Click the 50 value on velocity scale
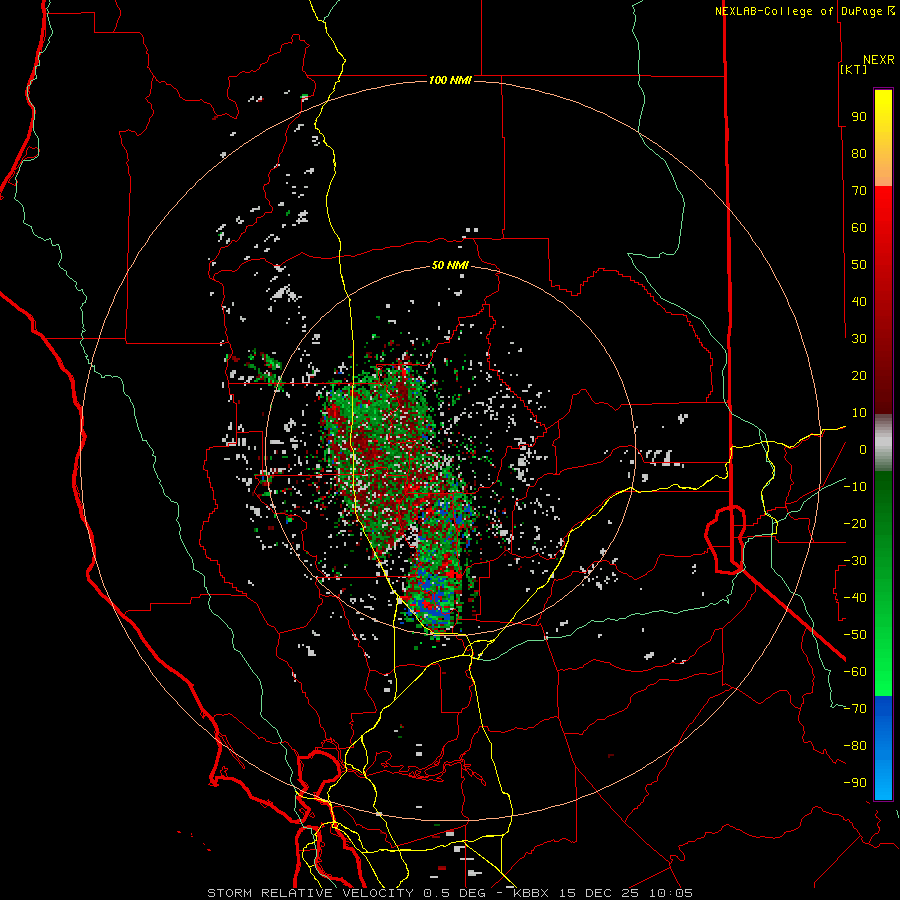Image resolution: width=900 pixels, height=900 pixels. coord(859,265)
